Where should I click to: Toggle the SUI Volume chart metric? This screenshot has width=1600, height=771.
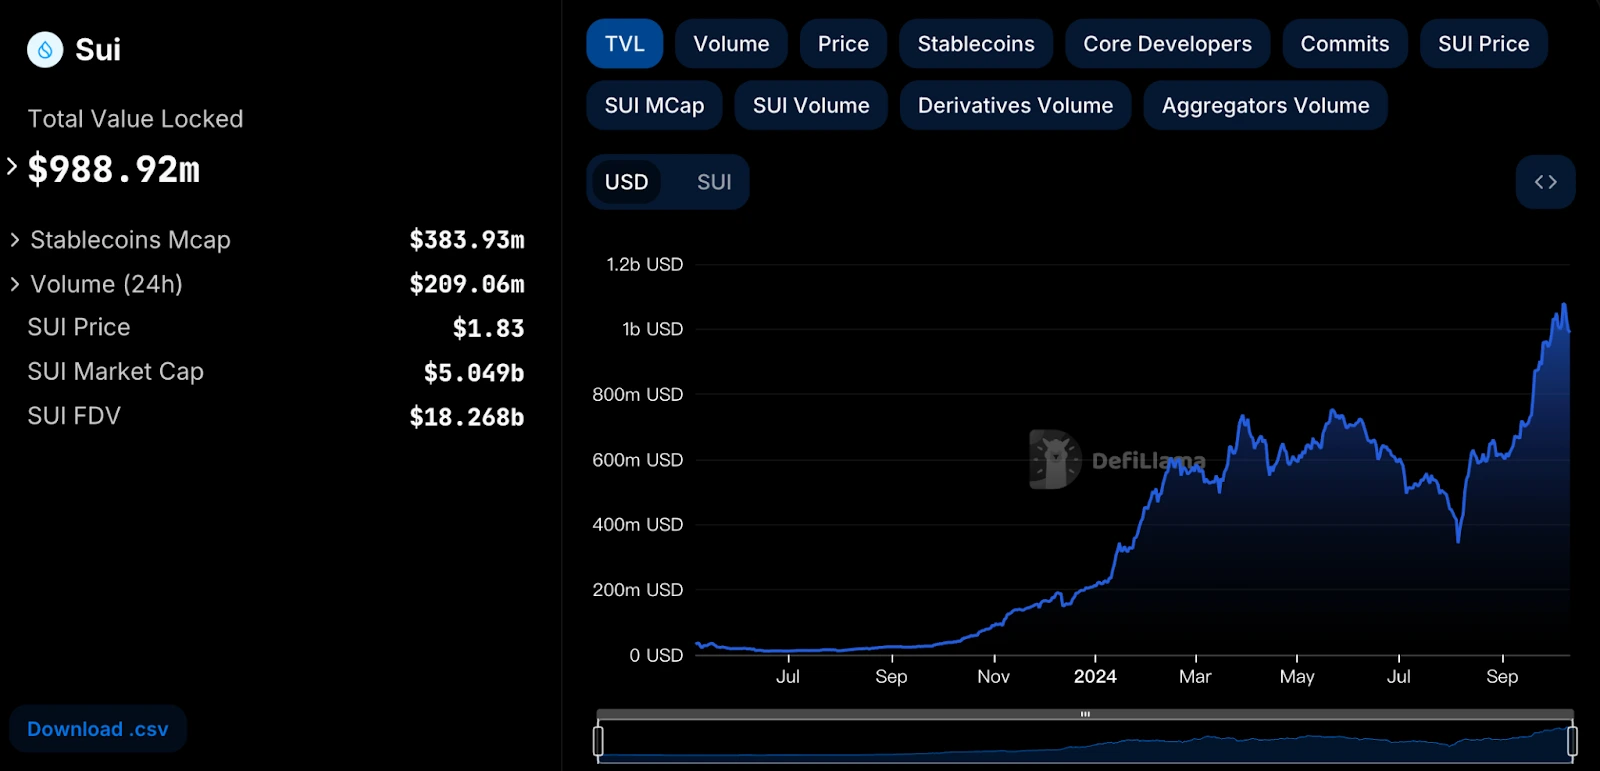(811, 105)
